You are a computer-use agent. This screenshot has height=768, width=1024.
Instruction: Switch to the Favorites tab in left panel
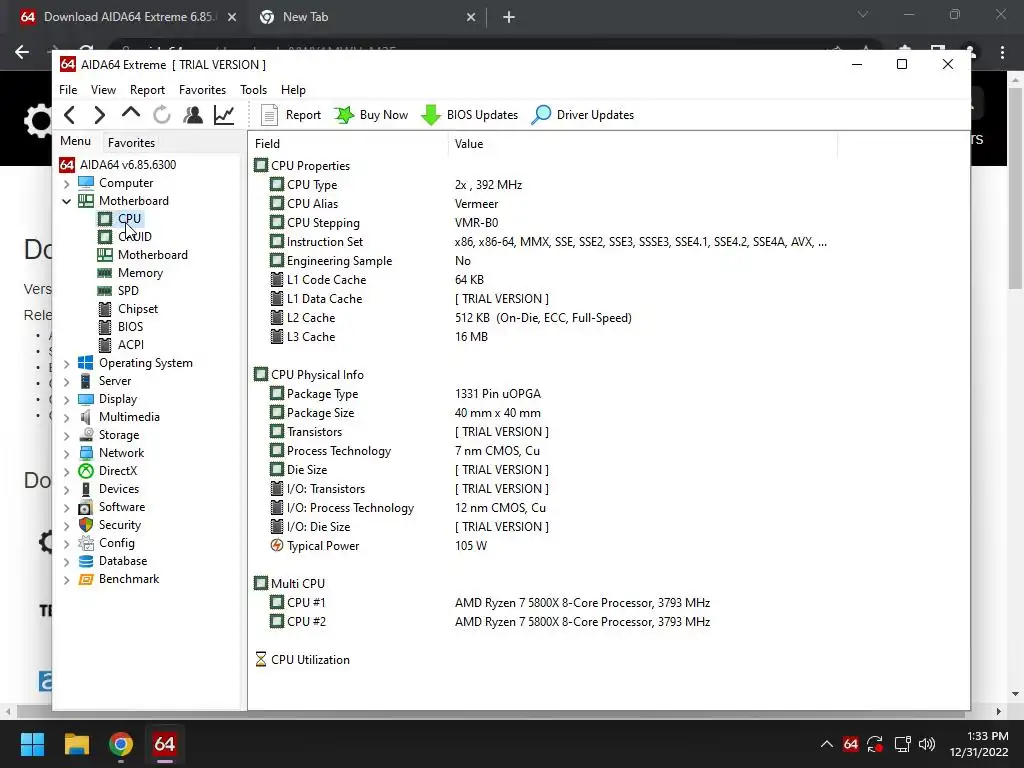tap(131, 142)
